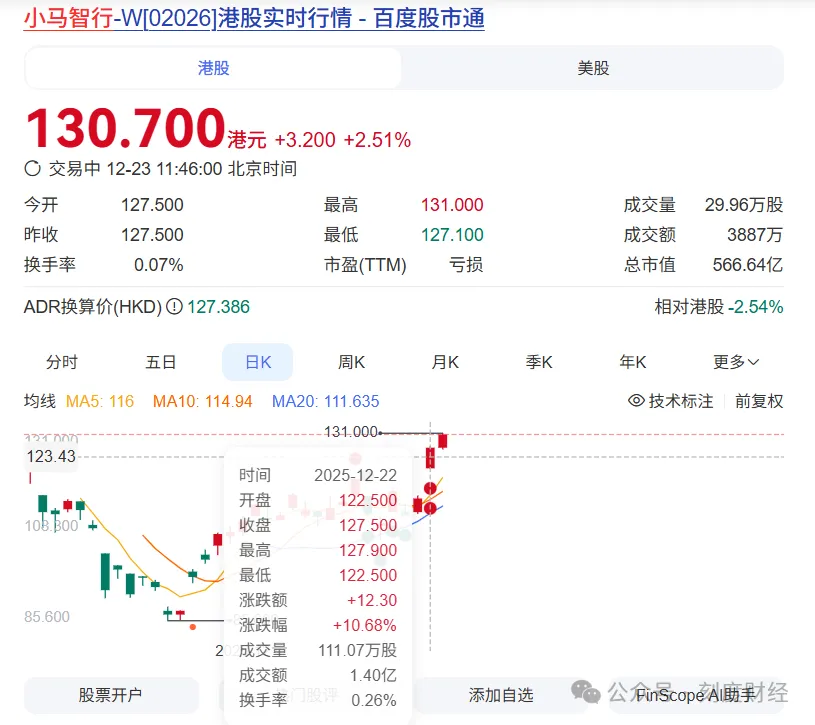Viewport: 815px width, 725px height.
Task: Select the 分时 chart tab
Action: 62,362
